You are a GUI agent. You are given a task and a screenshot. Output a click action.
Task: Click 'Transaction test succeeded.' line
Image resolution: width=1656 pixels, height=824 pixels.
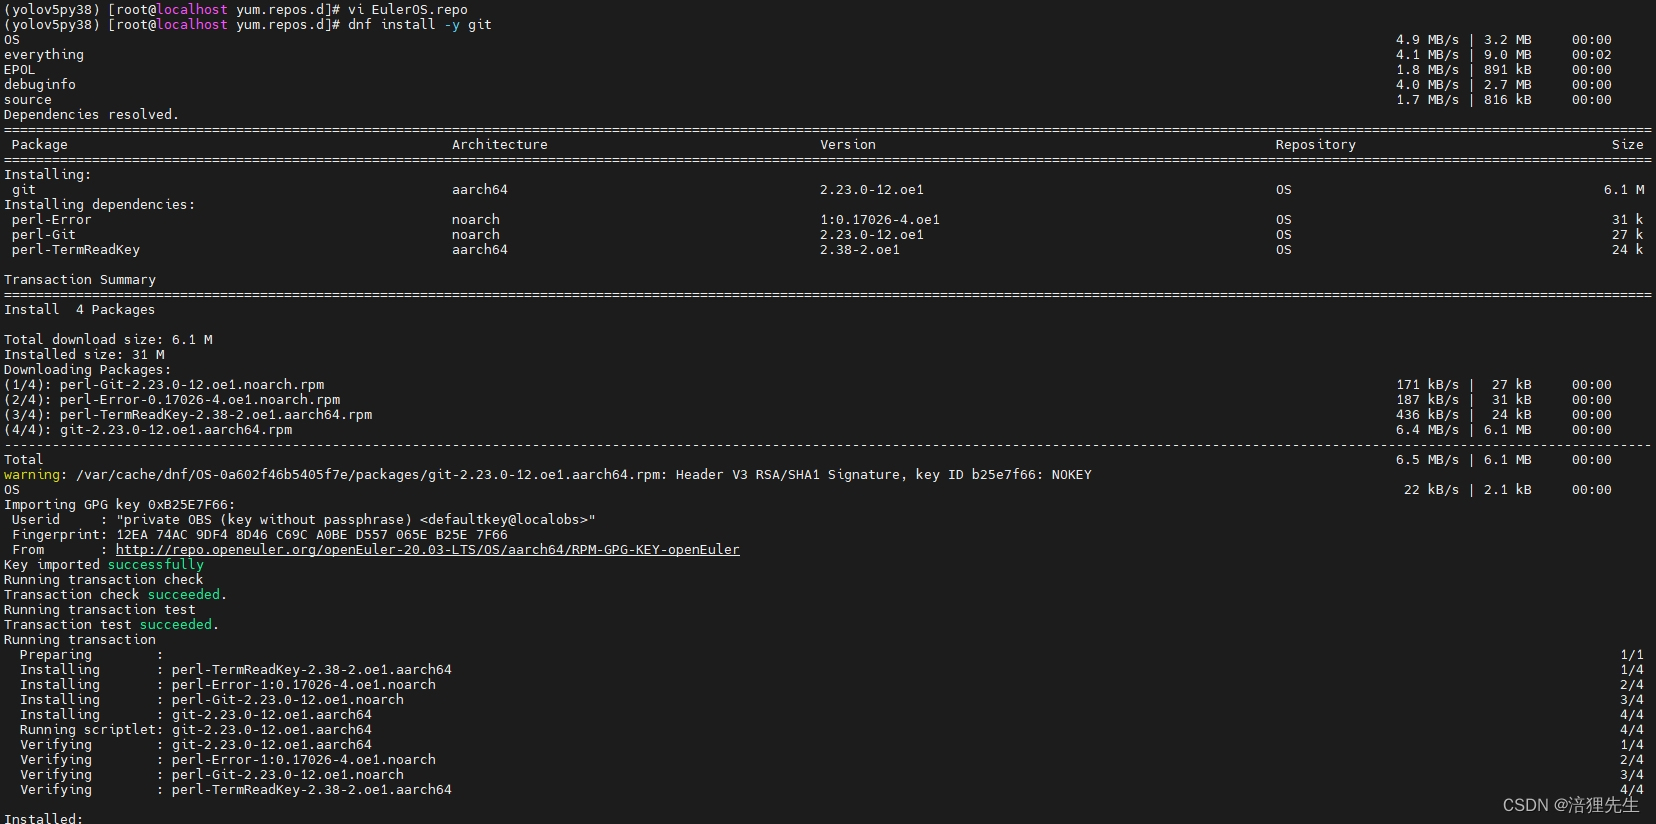tap(112, 625)
